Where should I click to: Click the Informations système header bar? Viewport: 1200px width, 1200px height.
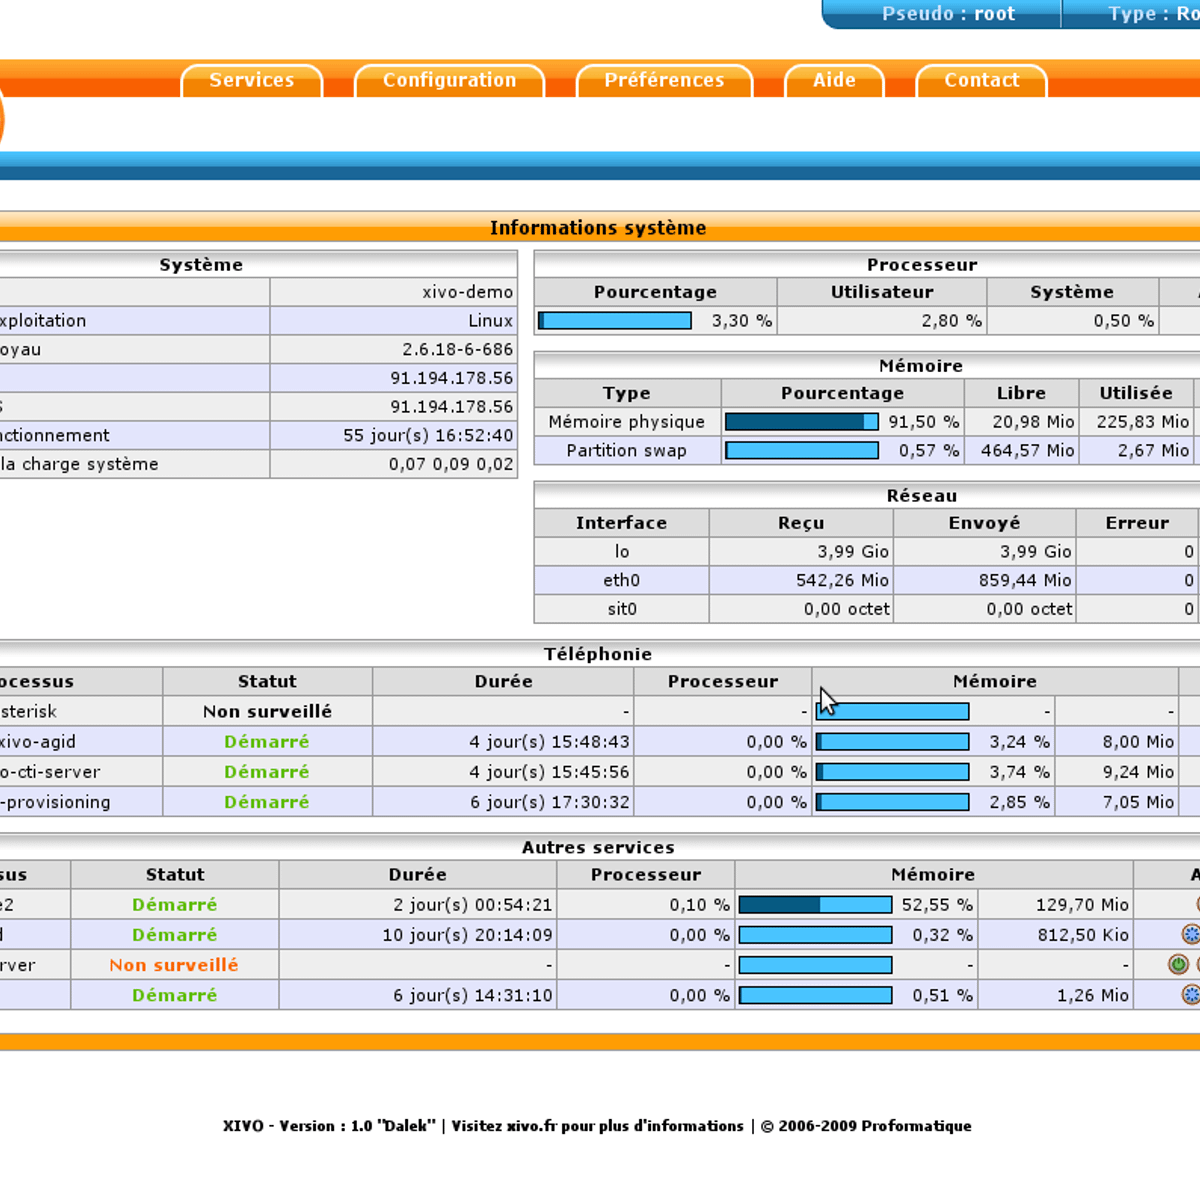pyautogui.click(x=598, y=228)
